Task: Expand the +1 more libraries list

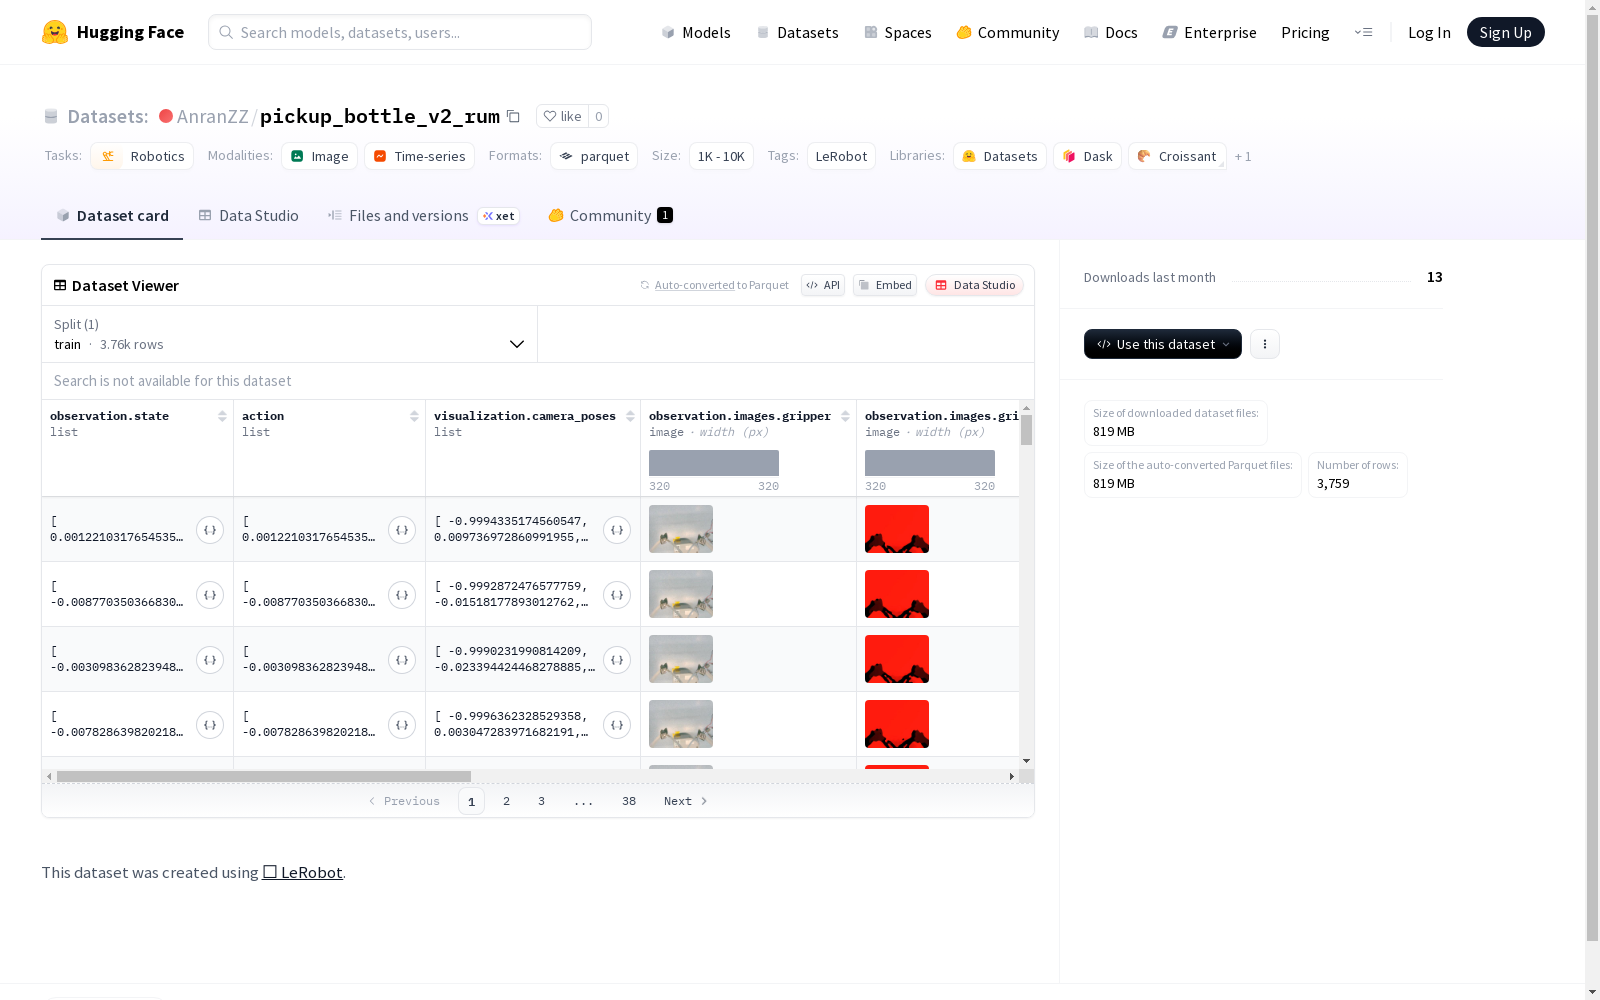Action: (1243, 156)
